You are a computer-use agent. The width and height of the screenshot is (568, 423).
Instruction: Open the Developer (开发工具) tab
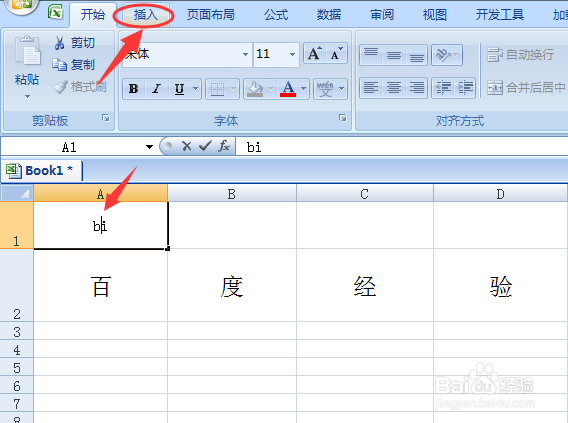500,15
